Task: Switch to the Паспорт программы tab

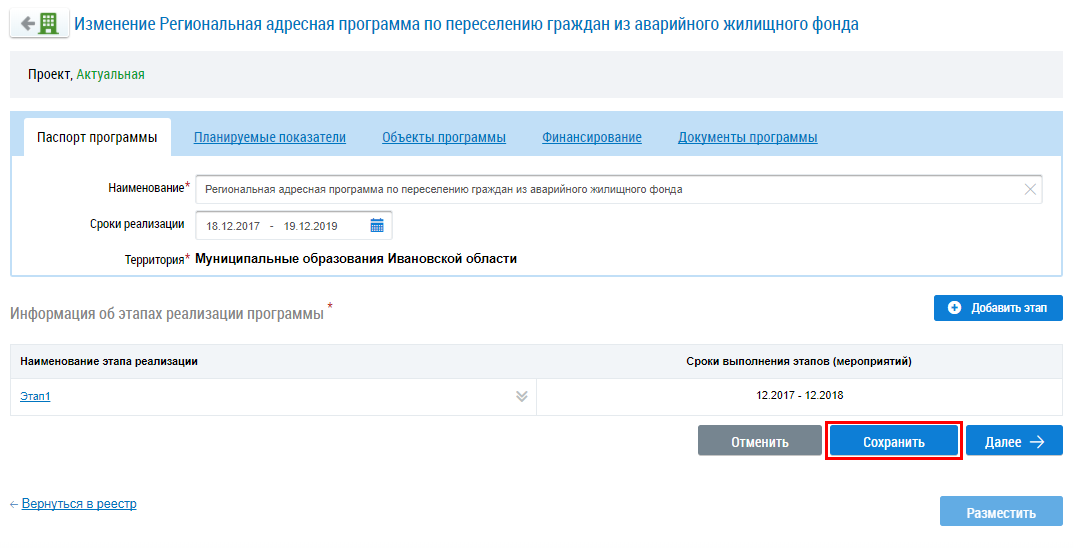Action: pyautogui.click(x=97, y=137)
